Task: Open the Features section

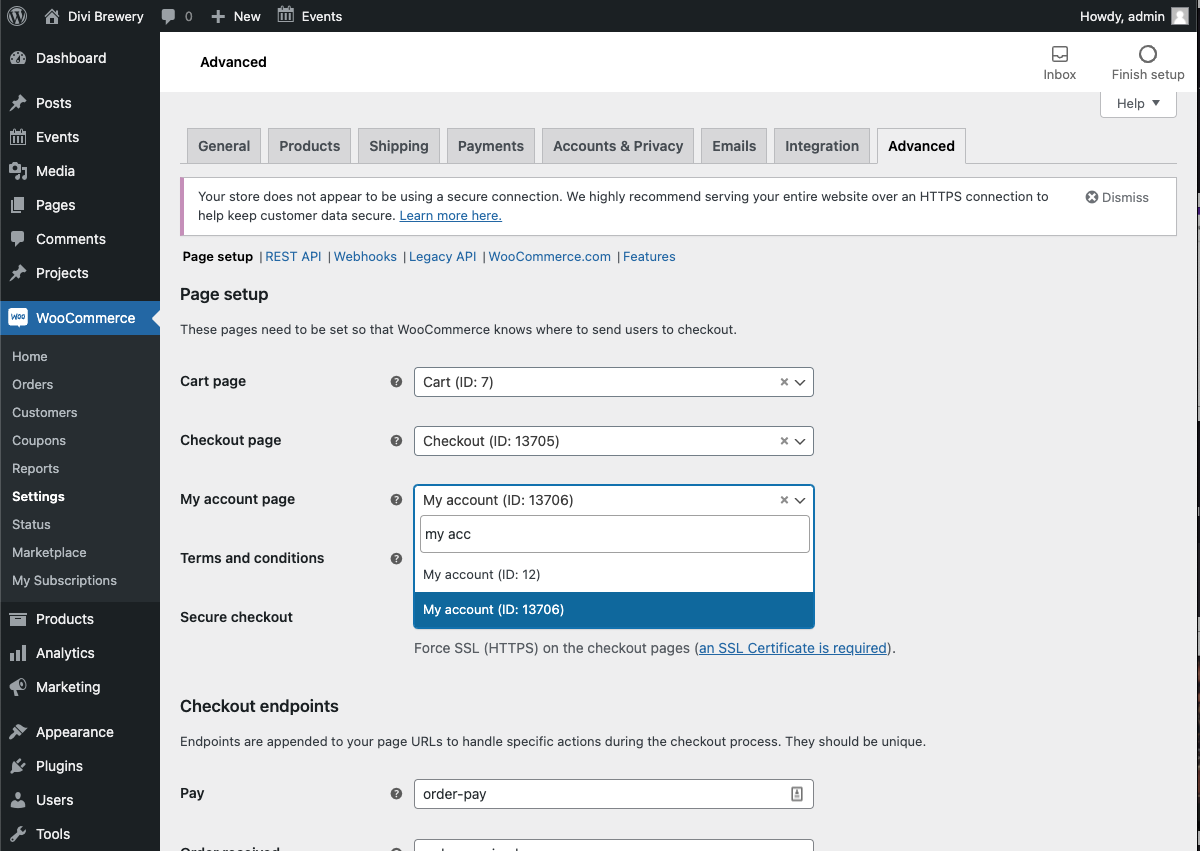Action: point(649,257)
